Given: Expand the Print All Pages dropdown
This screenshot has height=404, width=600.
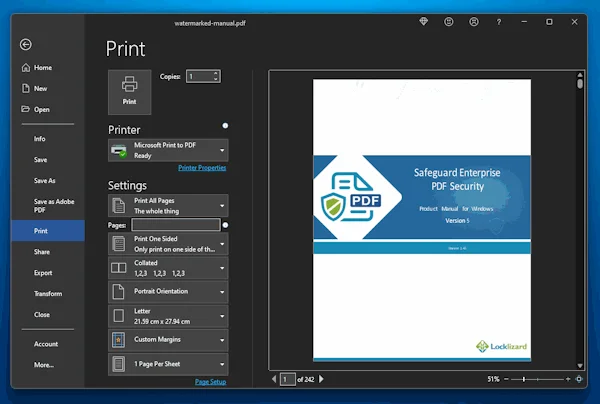Looking at the screenshot, I should click(168, 206).
